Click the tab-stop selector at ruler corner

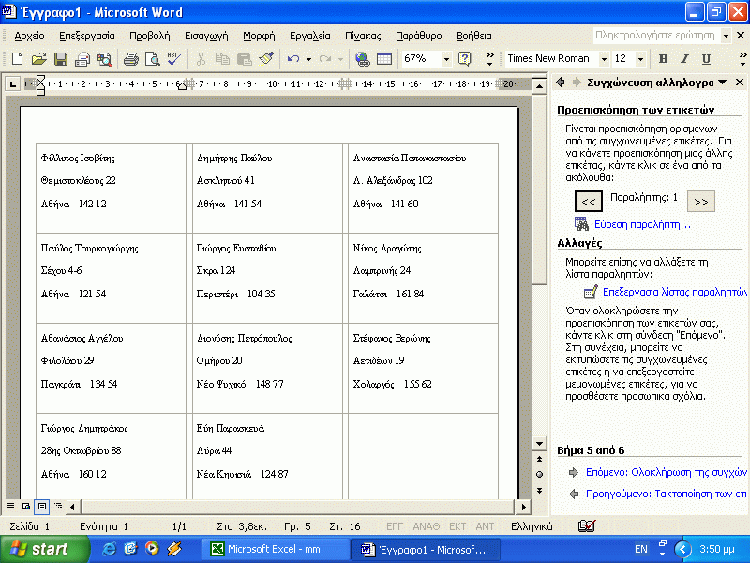click(13, 85)
